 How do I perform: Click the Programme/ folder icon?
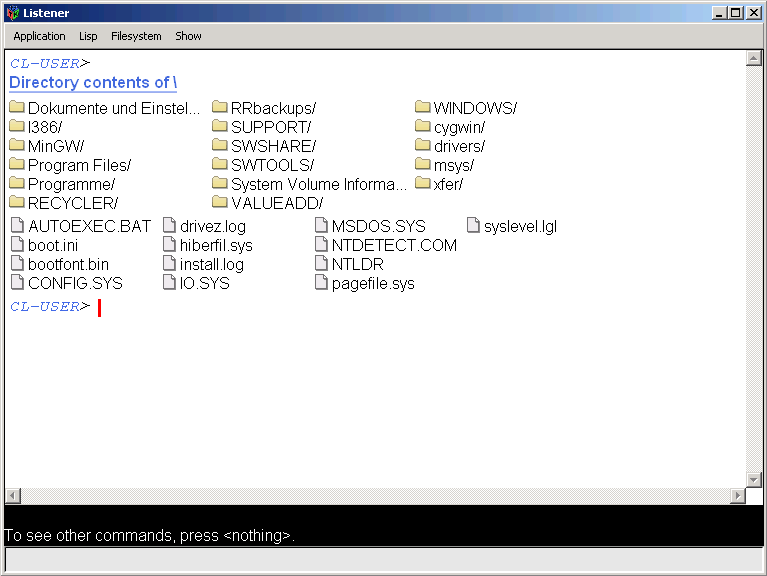coord(17,183)
